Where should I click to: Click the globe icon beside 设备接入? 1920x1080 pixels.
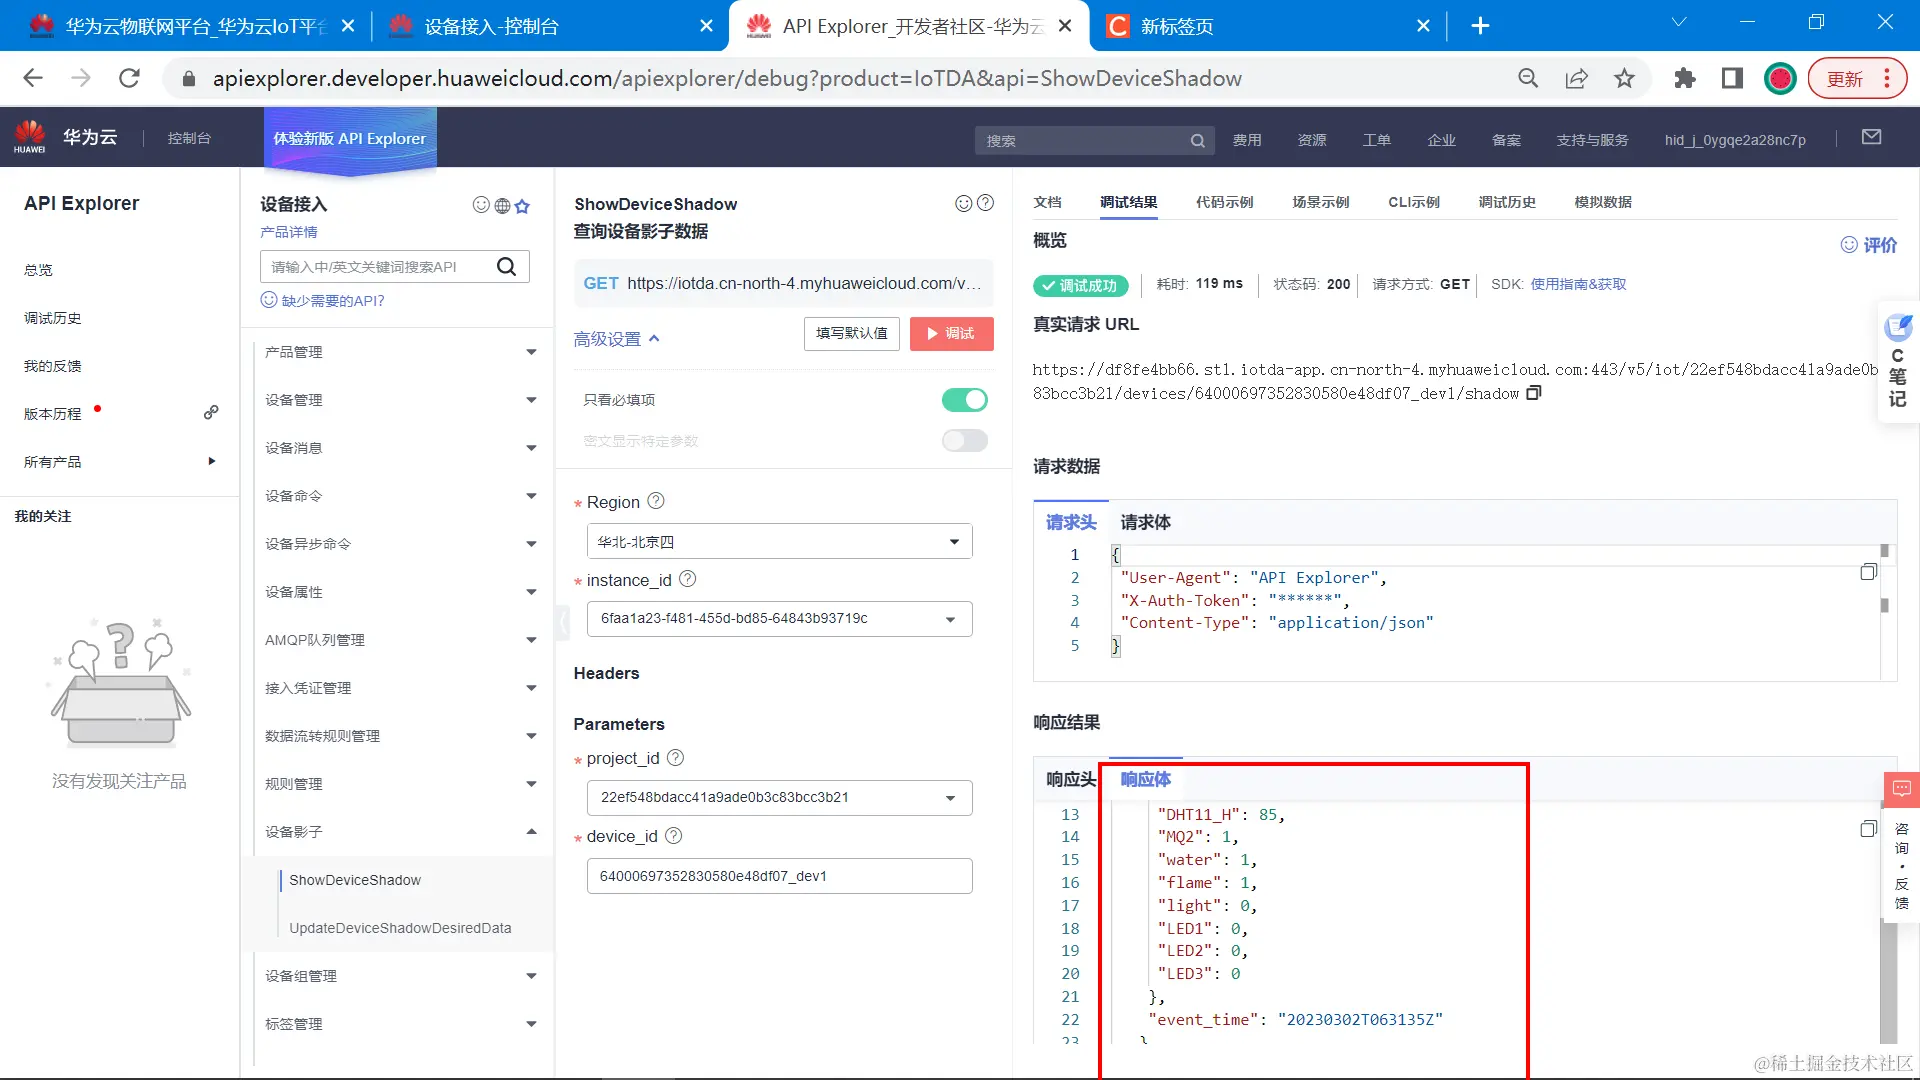pos(502,206)
